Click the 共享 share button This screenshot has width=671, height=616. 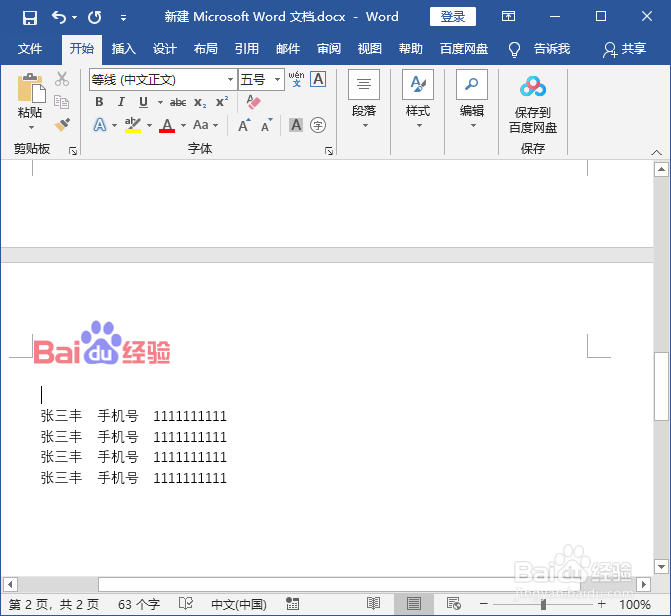tap(624, 49)
